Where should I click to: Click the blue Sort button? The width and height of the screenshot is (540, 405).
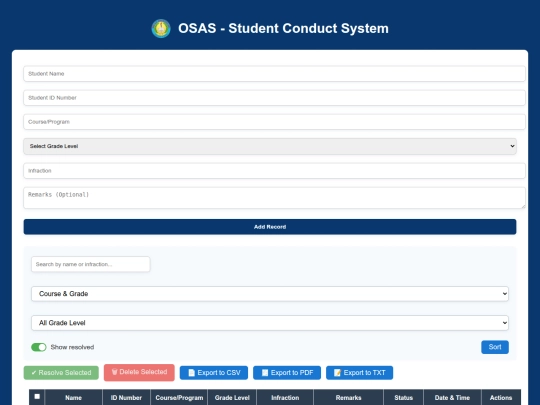[495, 347]
